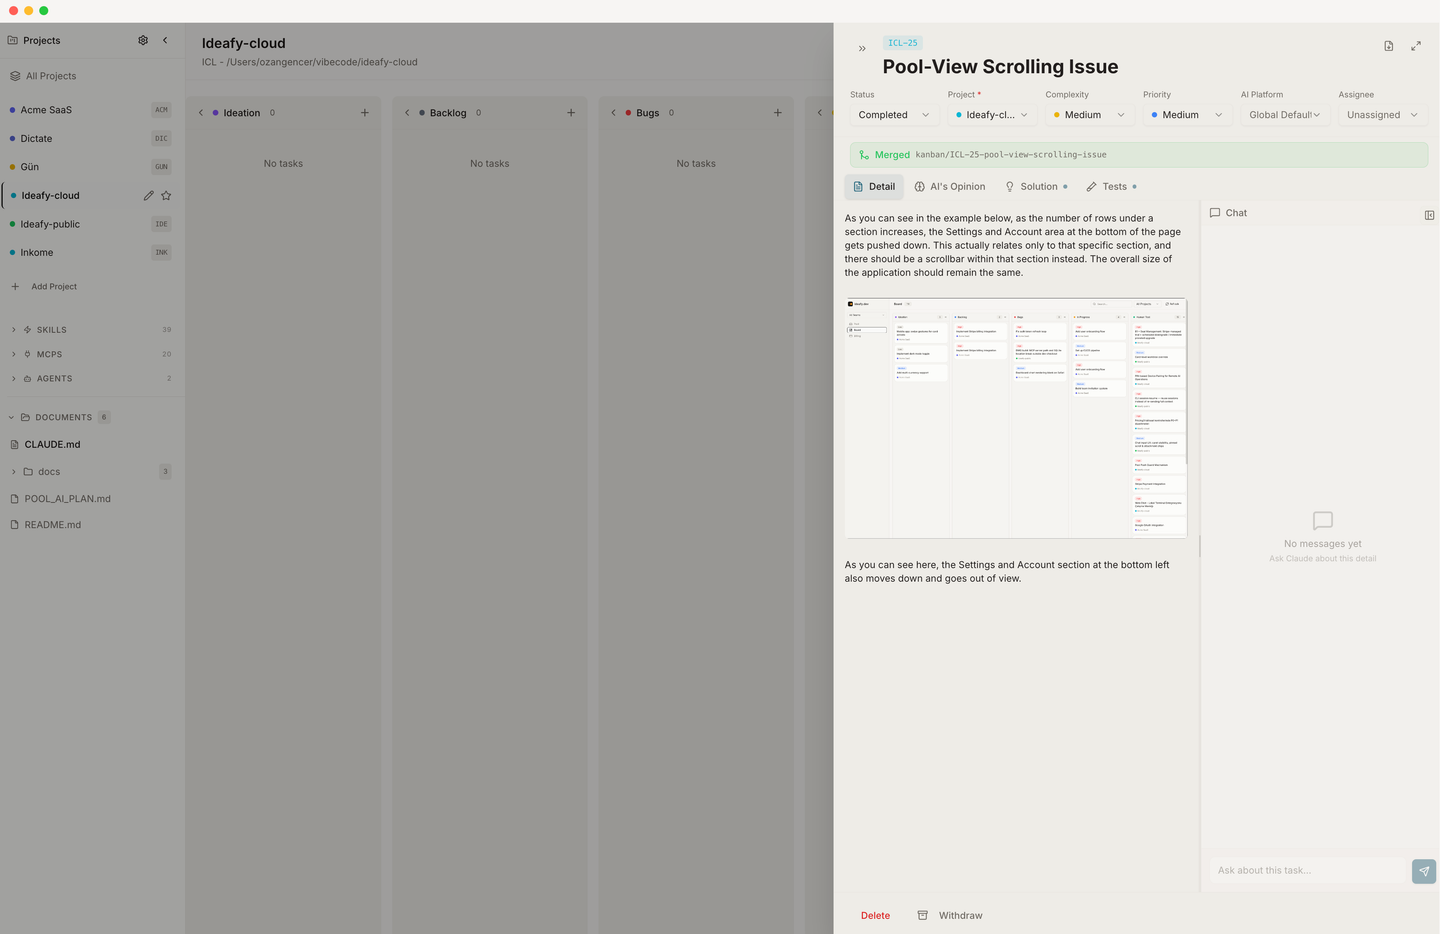
Task: Send the chat message with paper plane
Action: [1424, 871]
